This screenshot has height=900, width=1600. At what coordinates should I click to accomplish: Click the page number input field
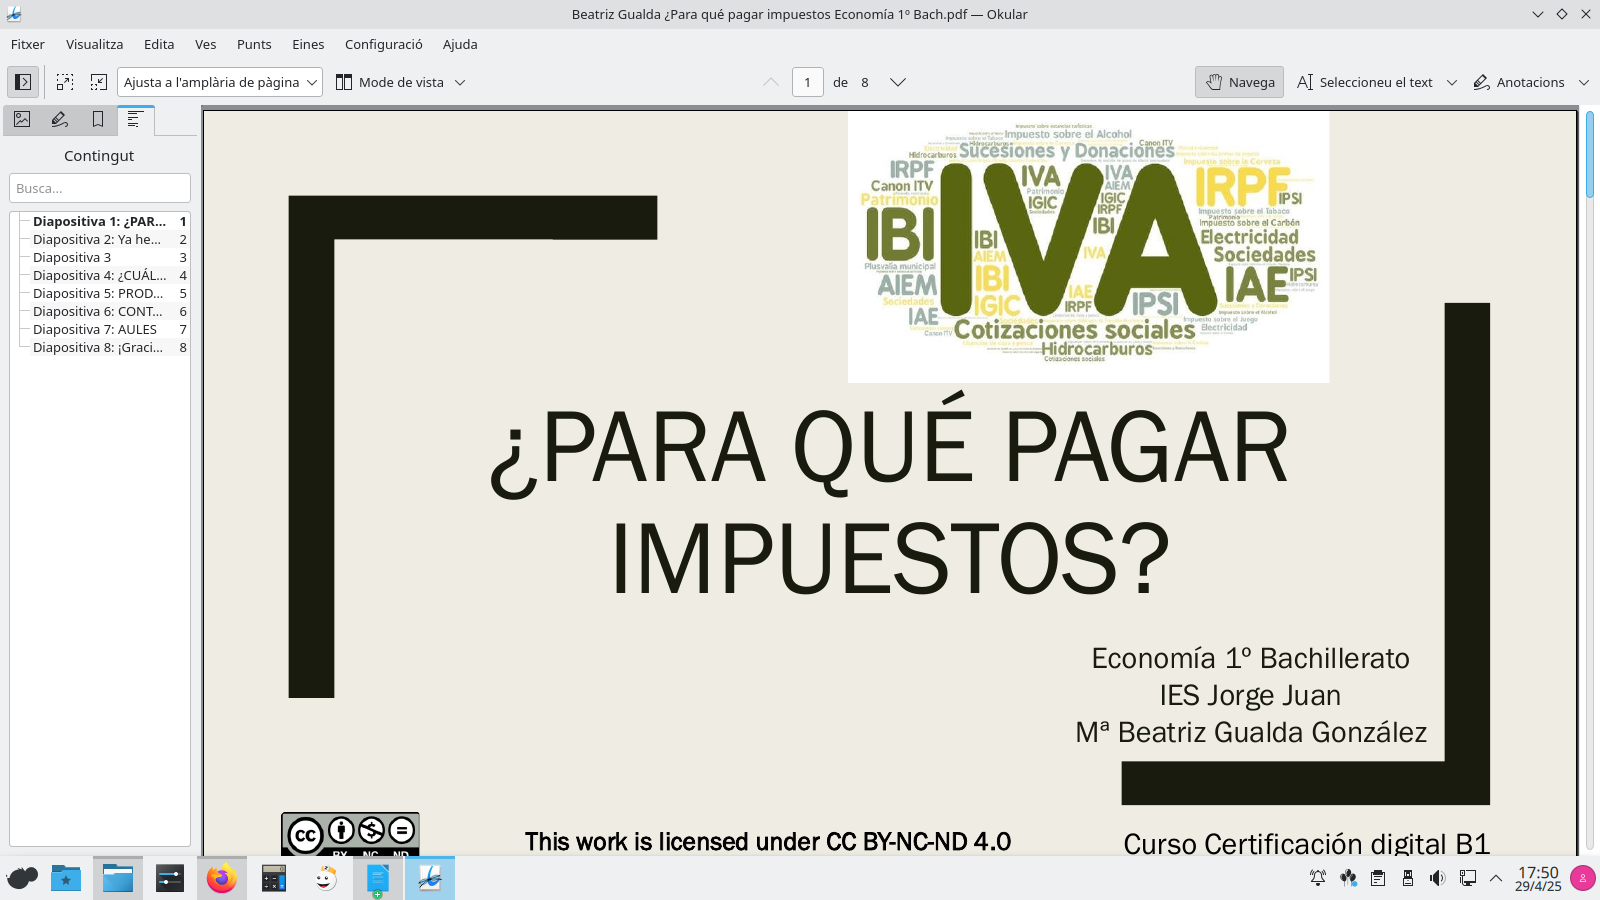808,82
